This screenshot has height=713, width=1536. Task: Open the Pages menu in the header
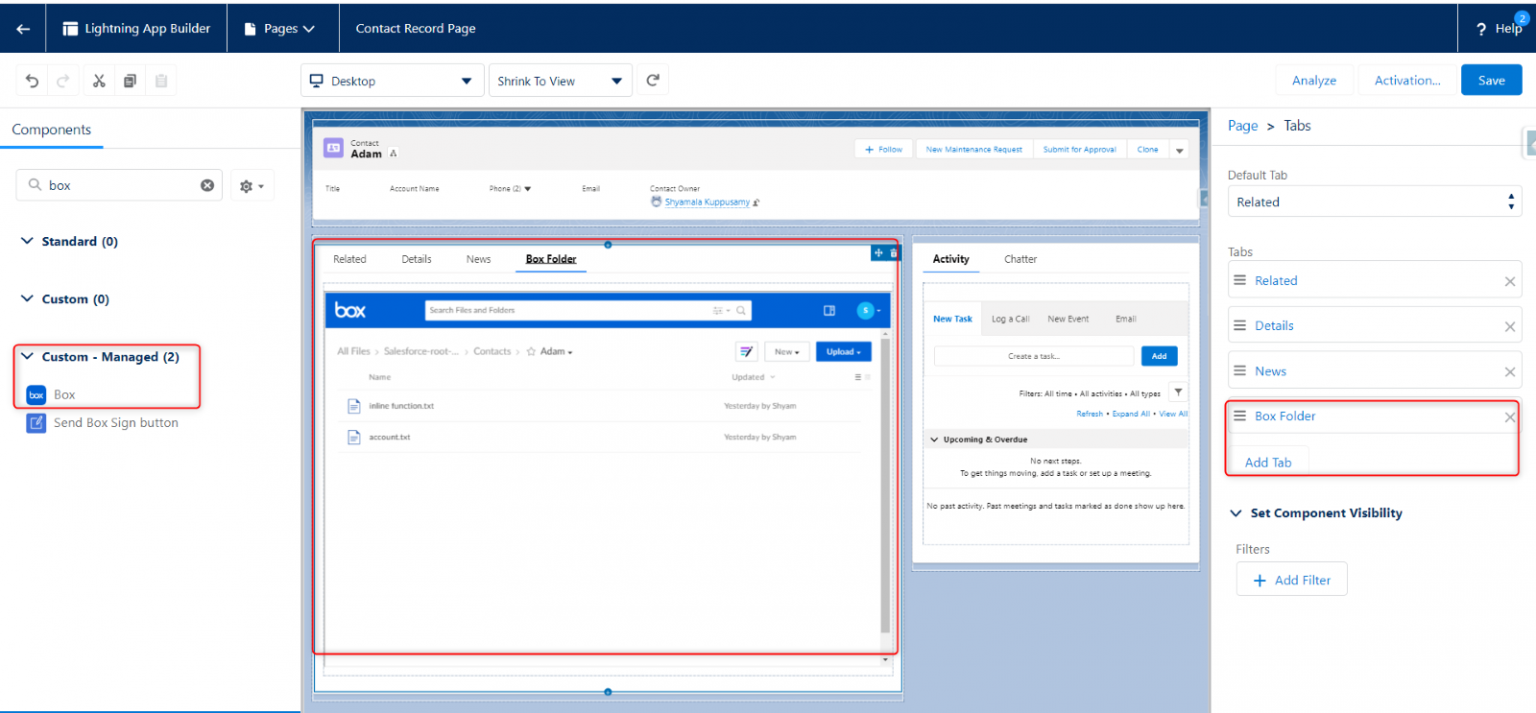coord(282,28)
